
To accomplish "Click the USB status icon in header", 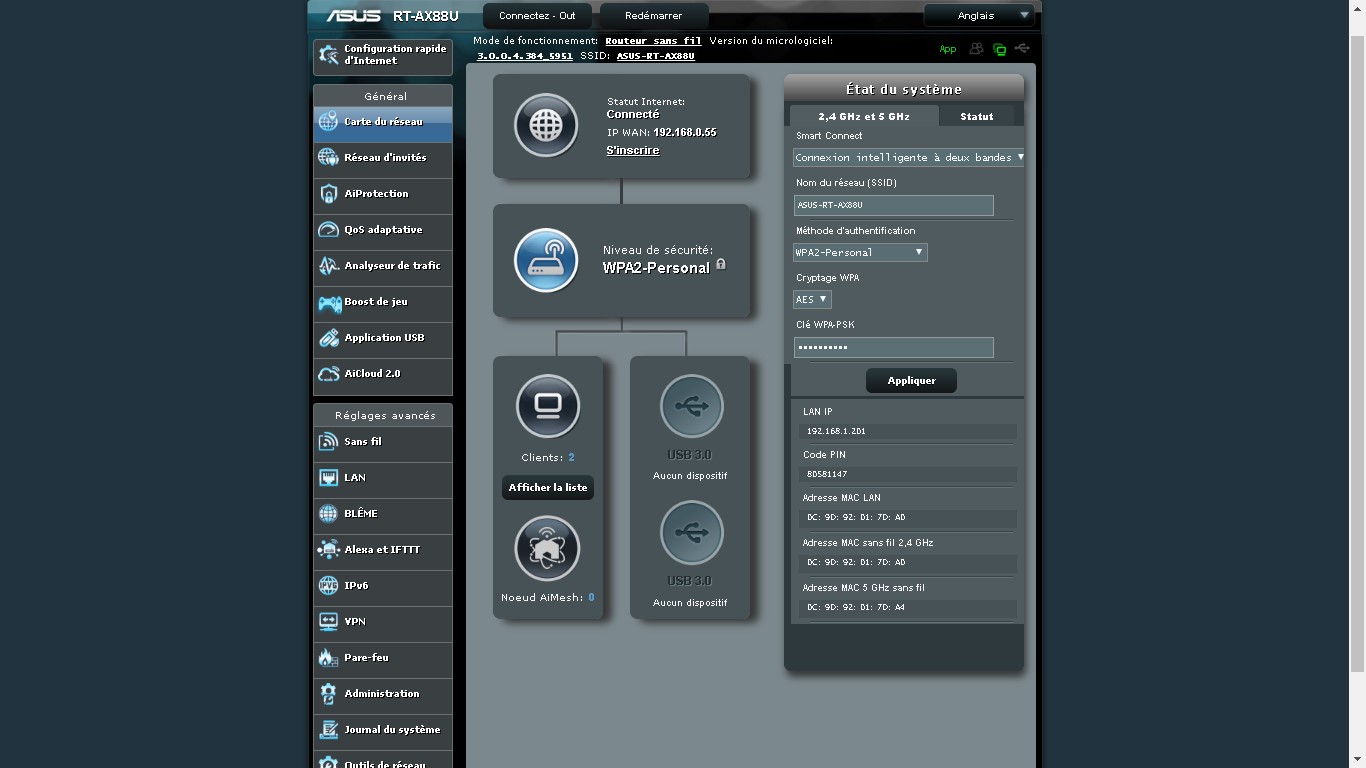I will (1022, 48).
